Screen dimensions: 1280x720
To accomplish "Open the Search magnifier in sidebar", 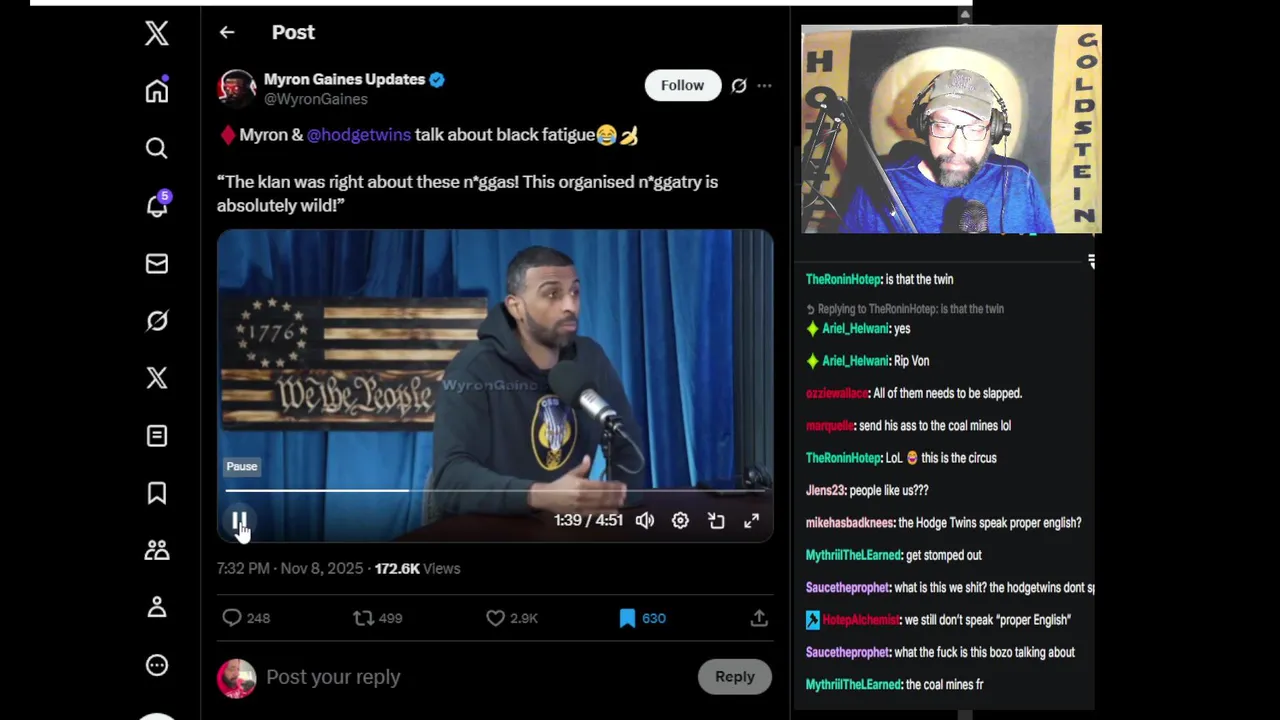I will pyautogui.click(x=157, y=148).
